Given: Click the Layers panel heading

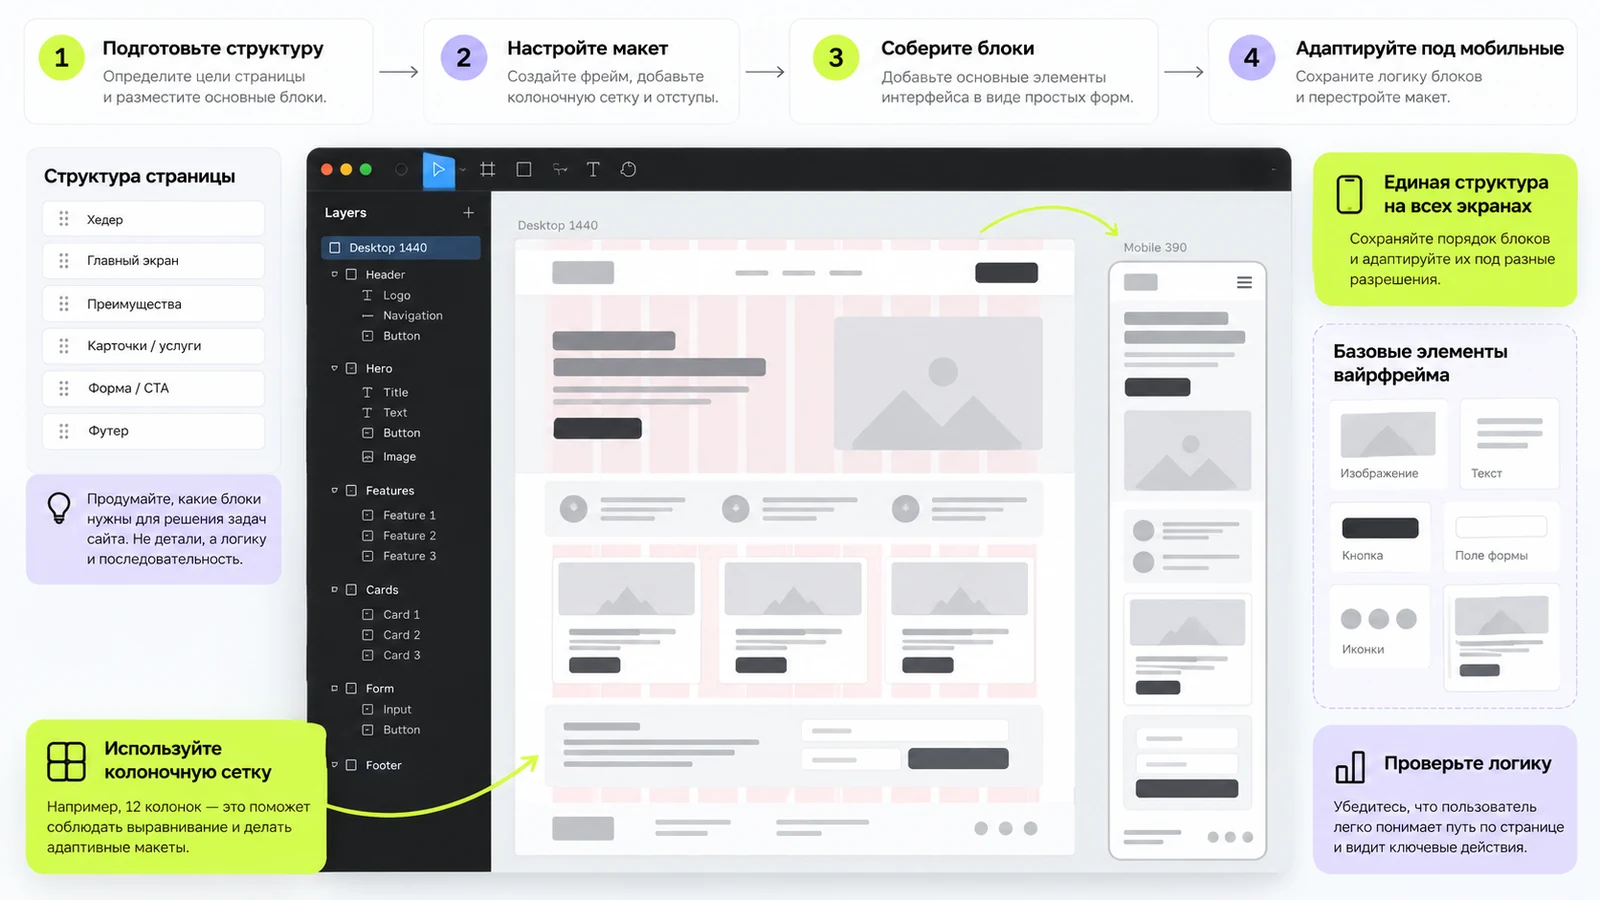Looking at the screenshot, I should (346, 213).
